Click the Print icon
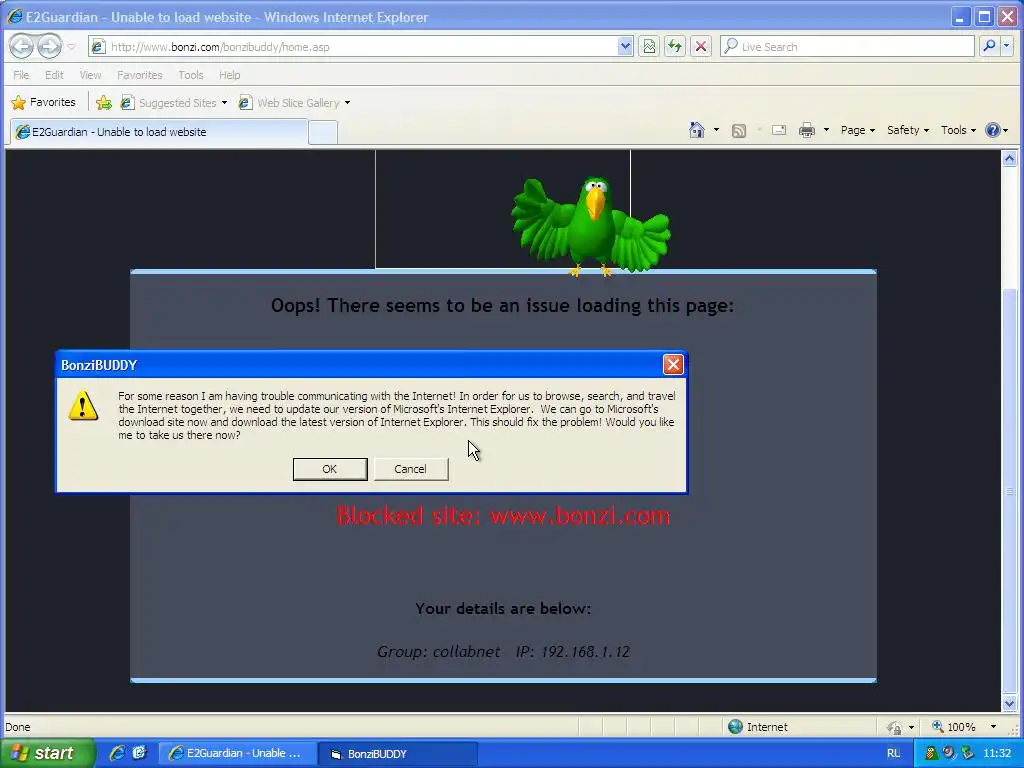Image resolution: width=1024 pixels, height=768 pixels. (807, 130)
